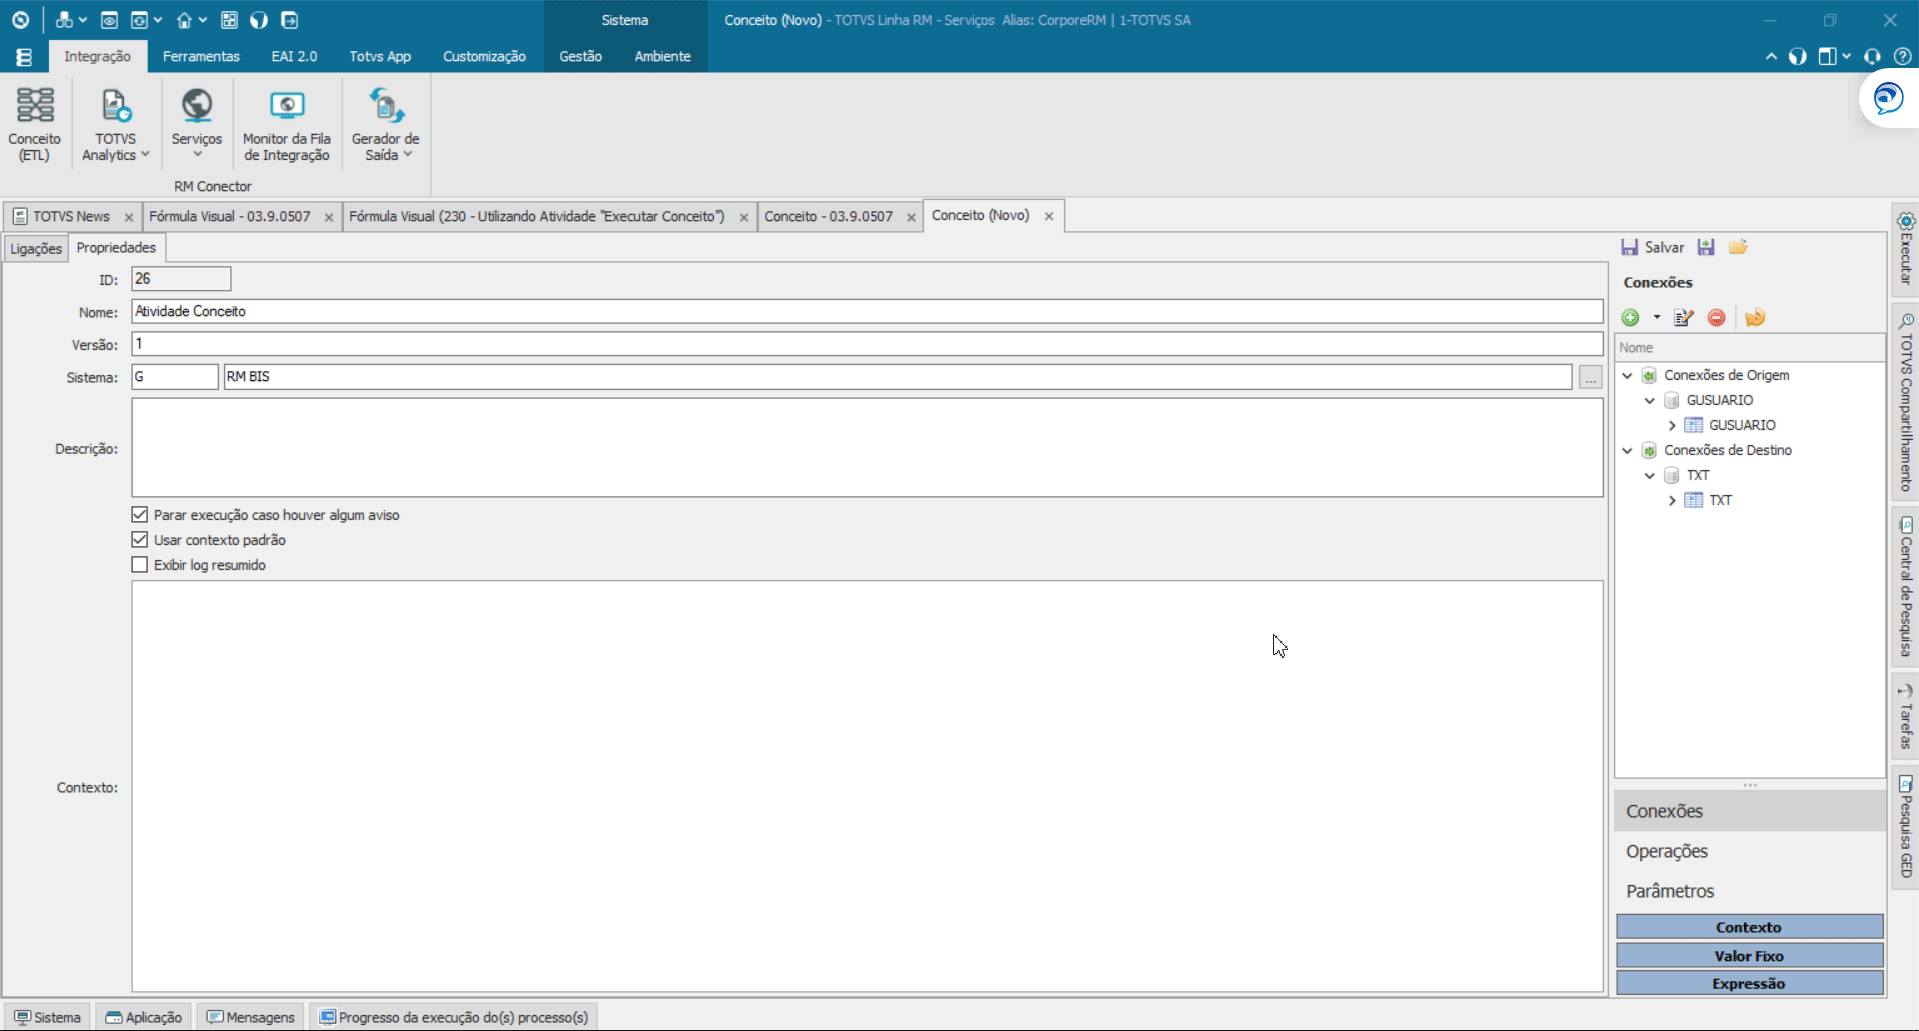Click the Expressão button

pyautogui.click(x=1749, y=984)
